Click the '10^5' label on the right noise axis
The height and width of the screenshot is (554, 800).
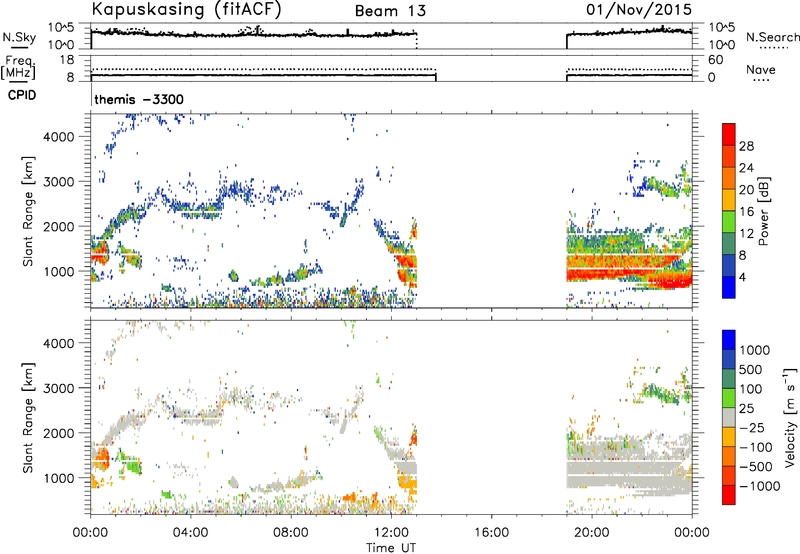tap(722, 28)
